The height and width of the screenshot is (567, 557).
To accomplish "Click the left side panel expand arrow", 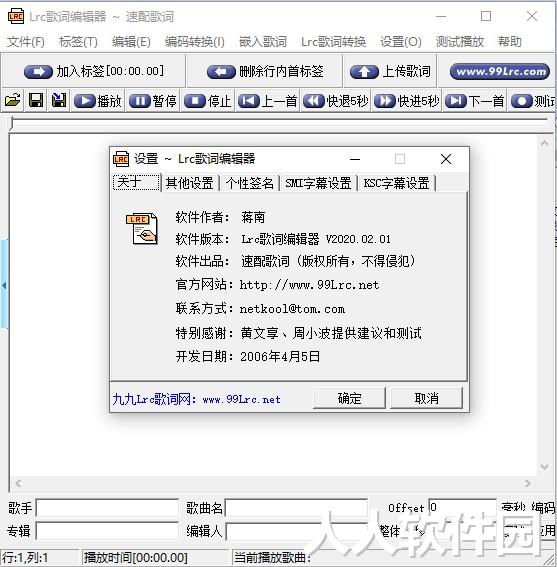I will [x=4, y=285].
